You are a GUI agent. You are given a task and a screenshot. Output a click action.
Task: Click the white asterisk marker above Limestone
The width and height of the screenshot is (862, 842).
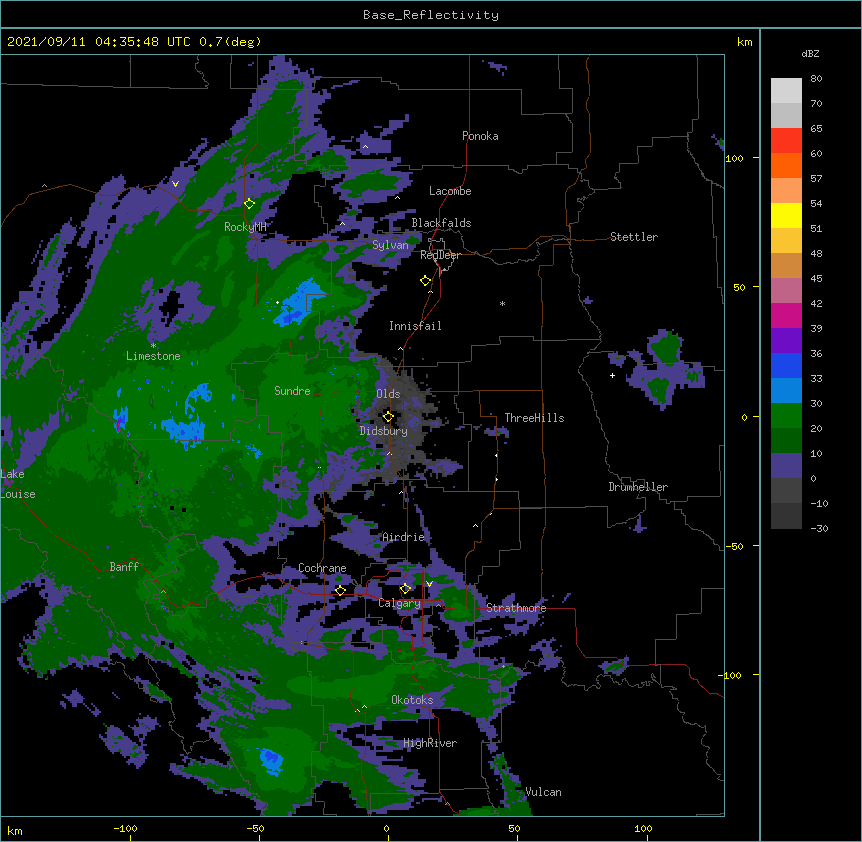153,346
